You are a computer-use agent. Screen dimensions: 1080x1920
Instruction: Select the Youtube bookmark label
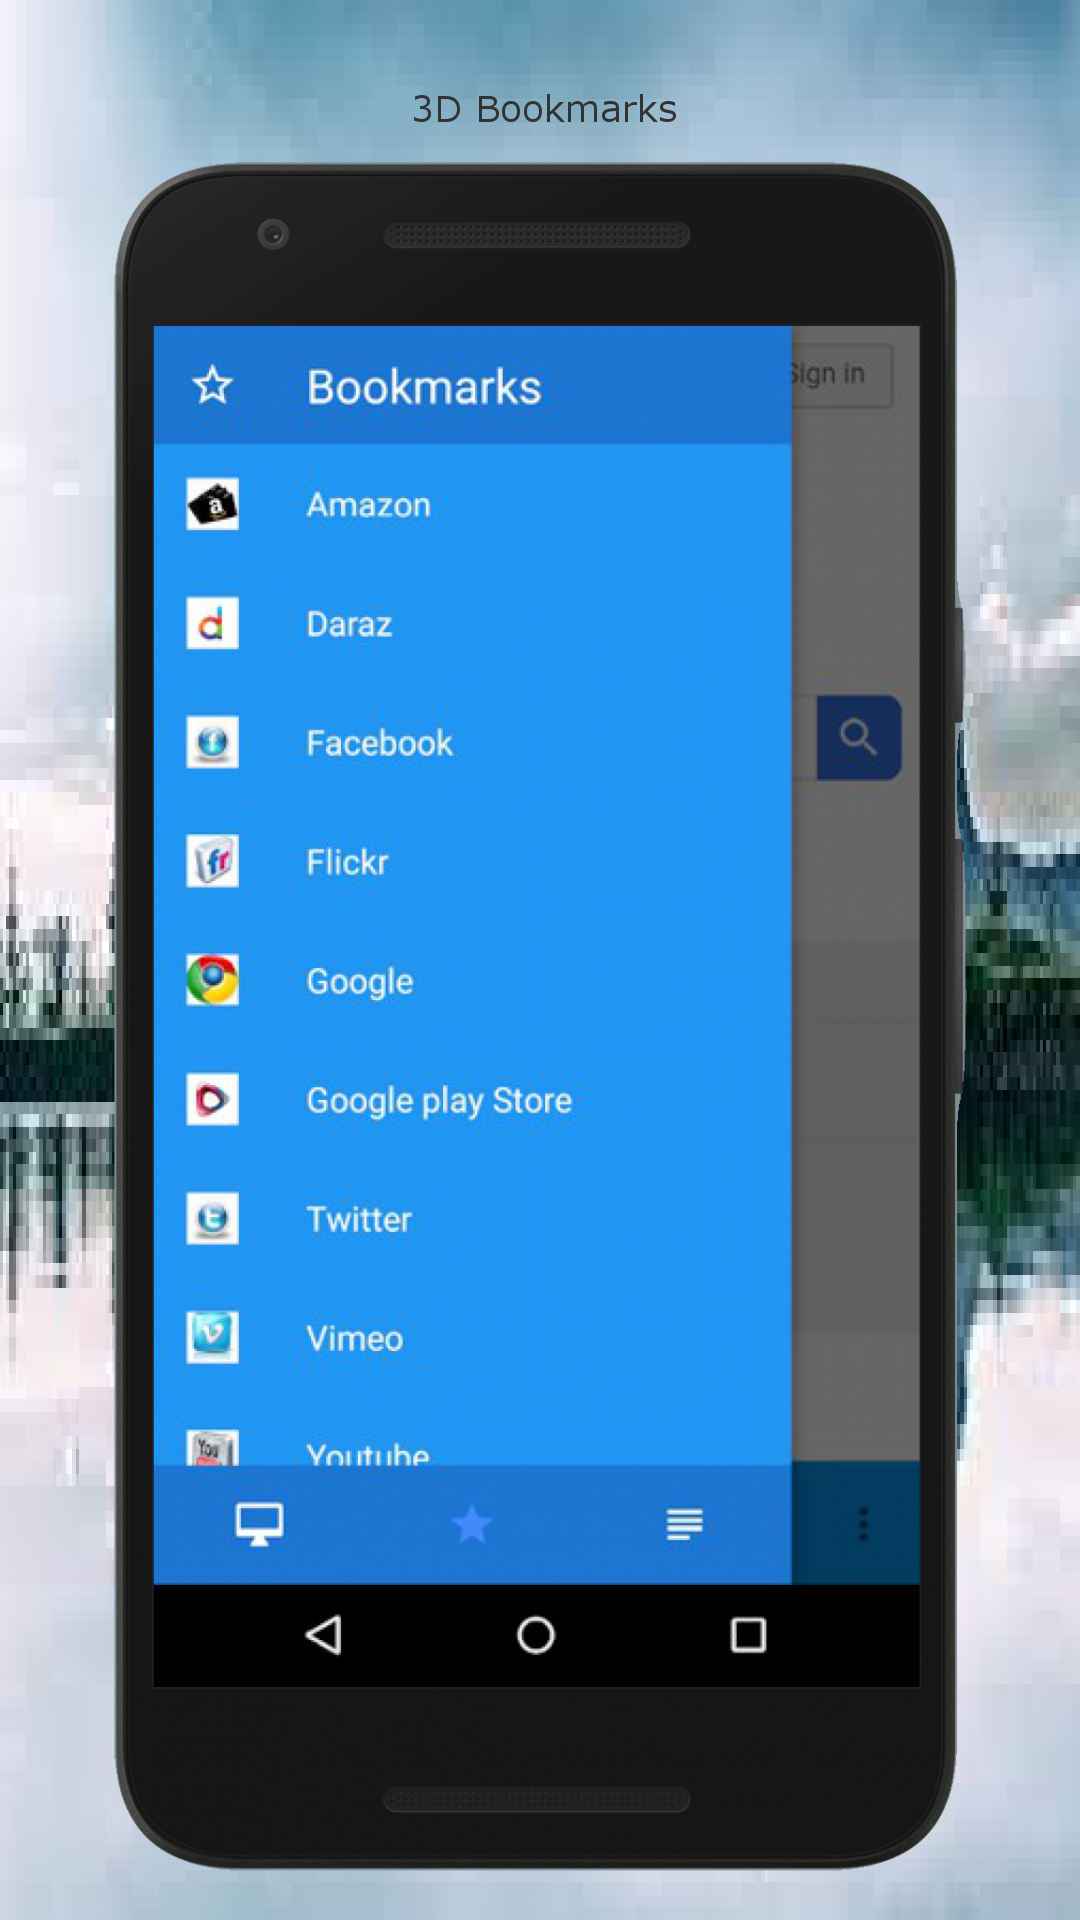[368, 1453]
